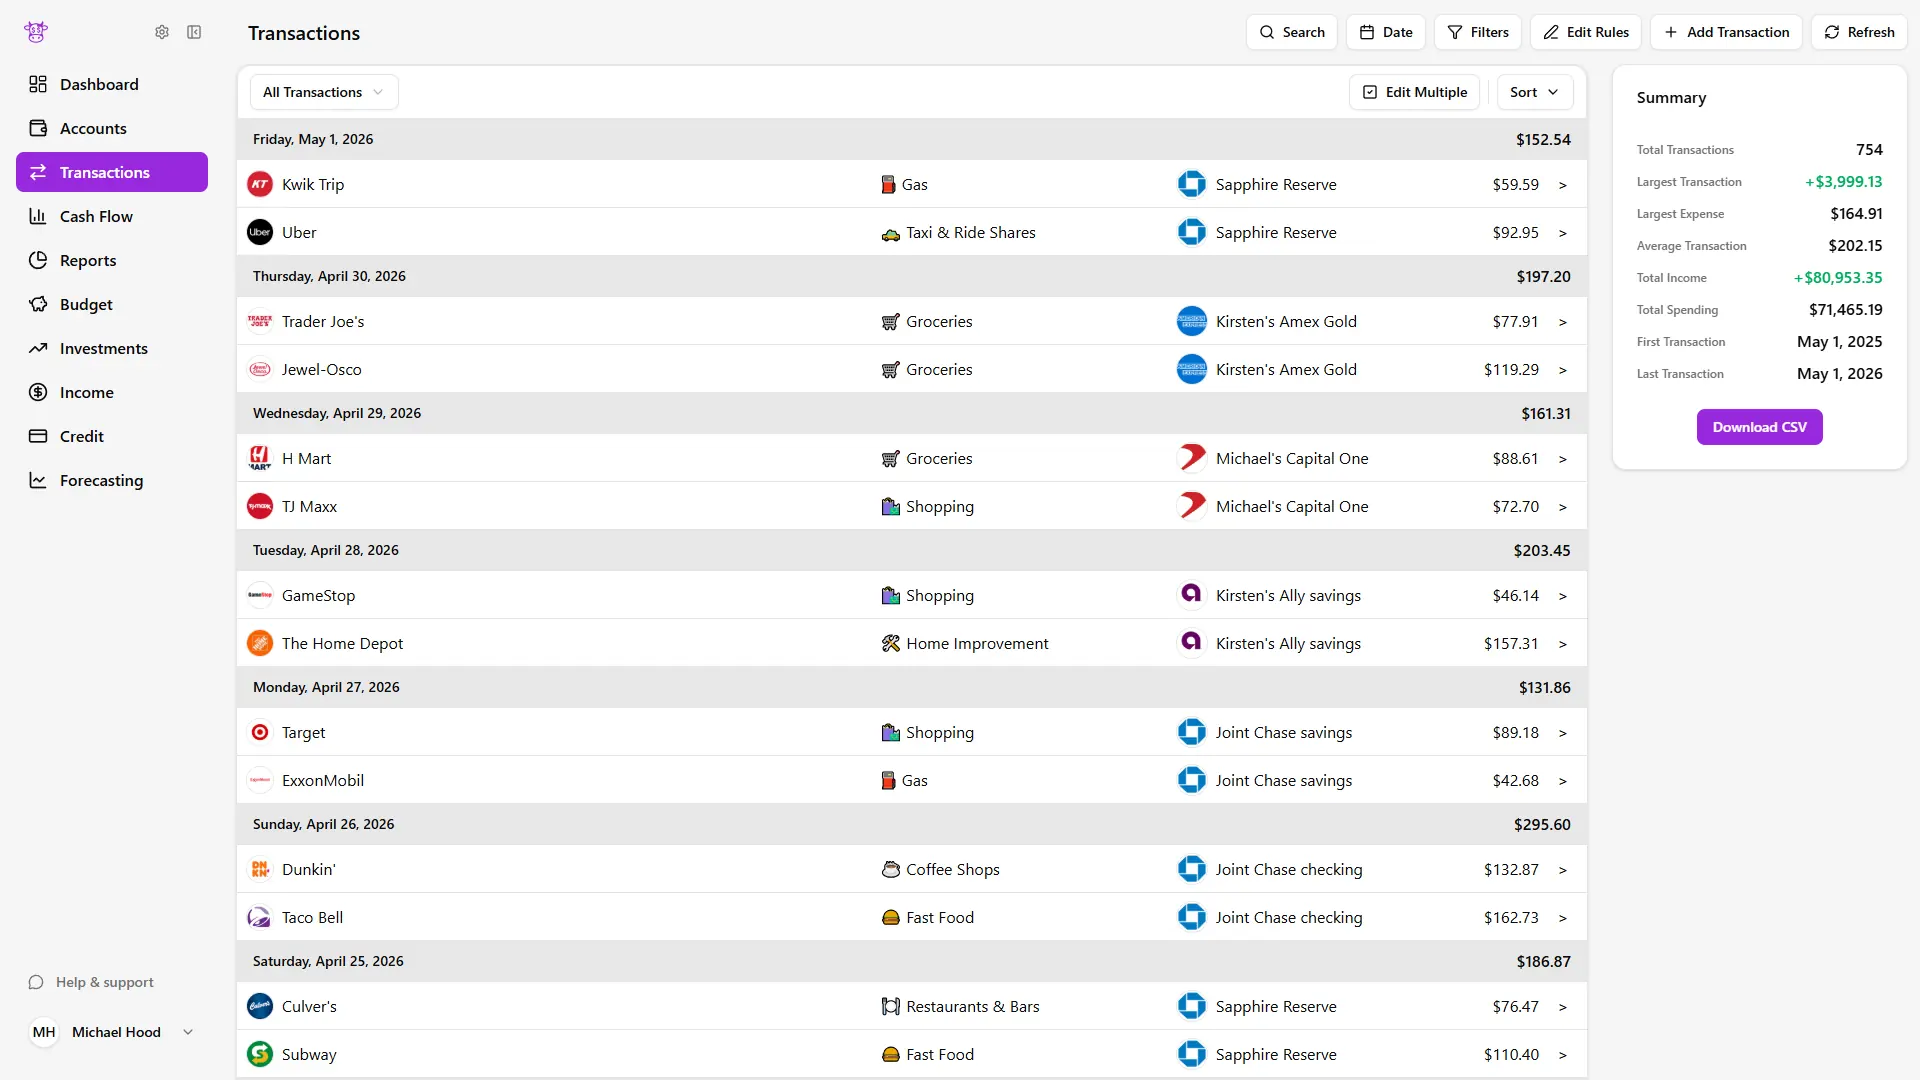Collapse the sidebar with the panel icon

point(194,32)
